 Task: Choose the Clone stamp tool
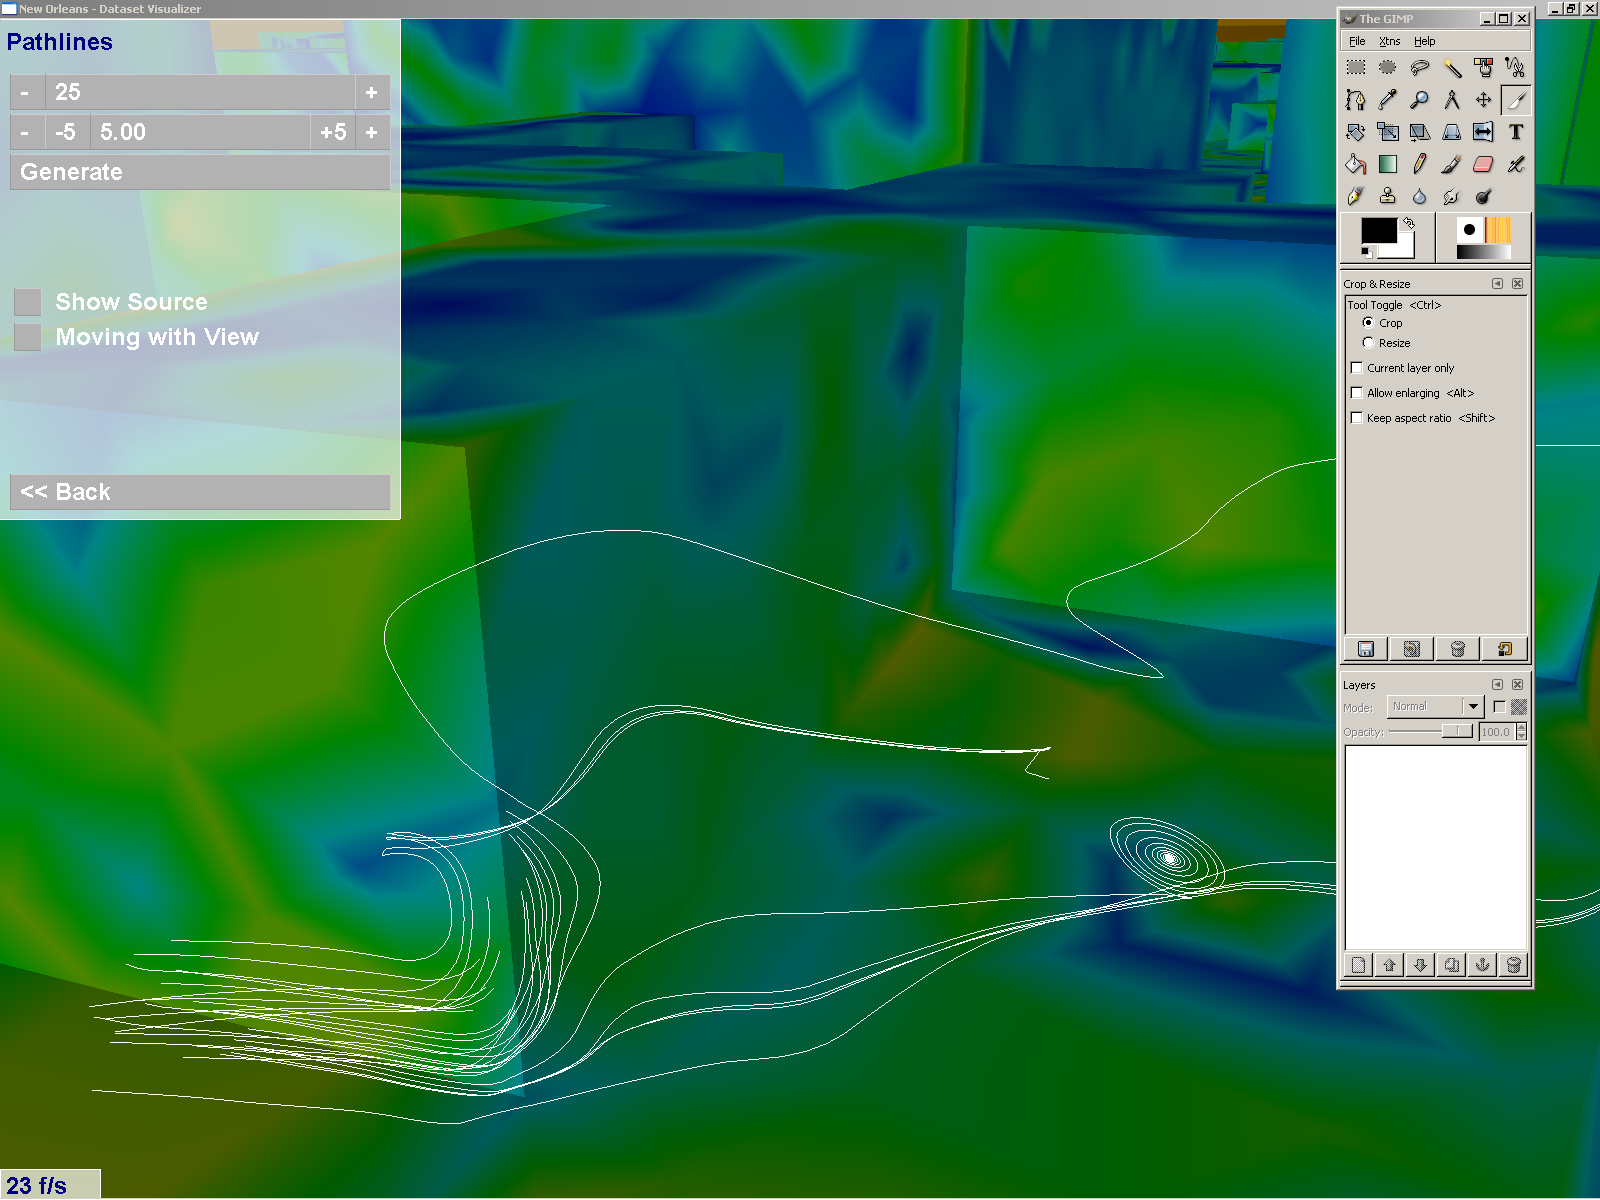coord(1387,196)
